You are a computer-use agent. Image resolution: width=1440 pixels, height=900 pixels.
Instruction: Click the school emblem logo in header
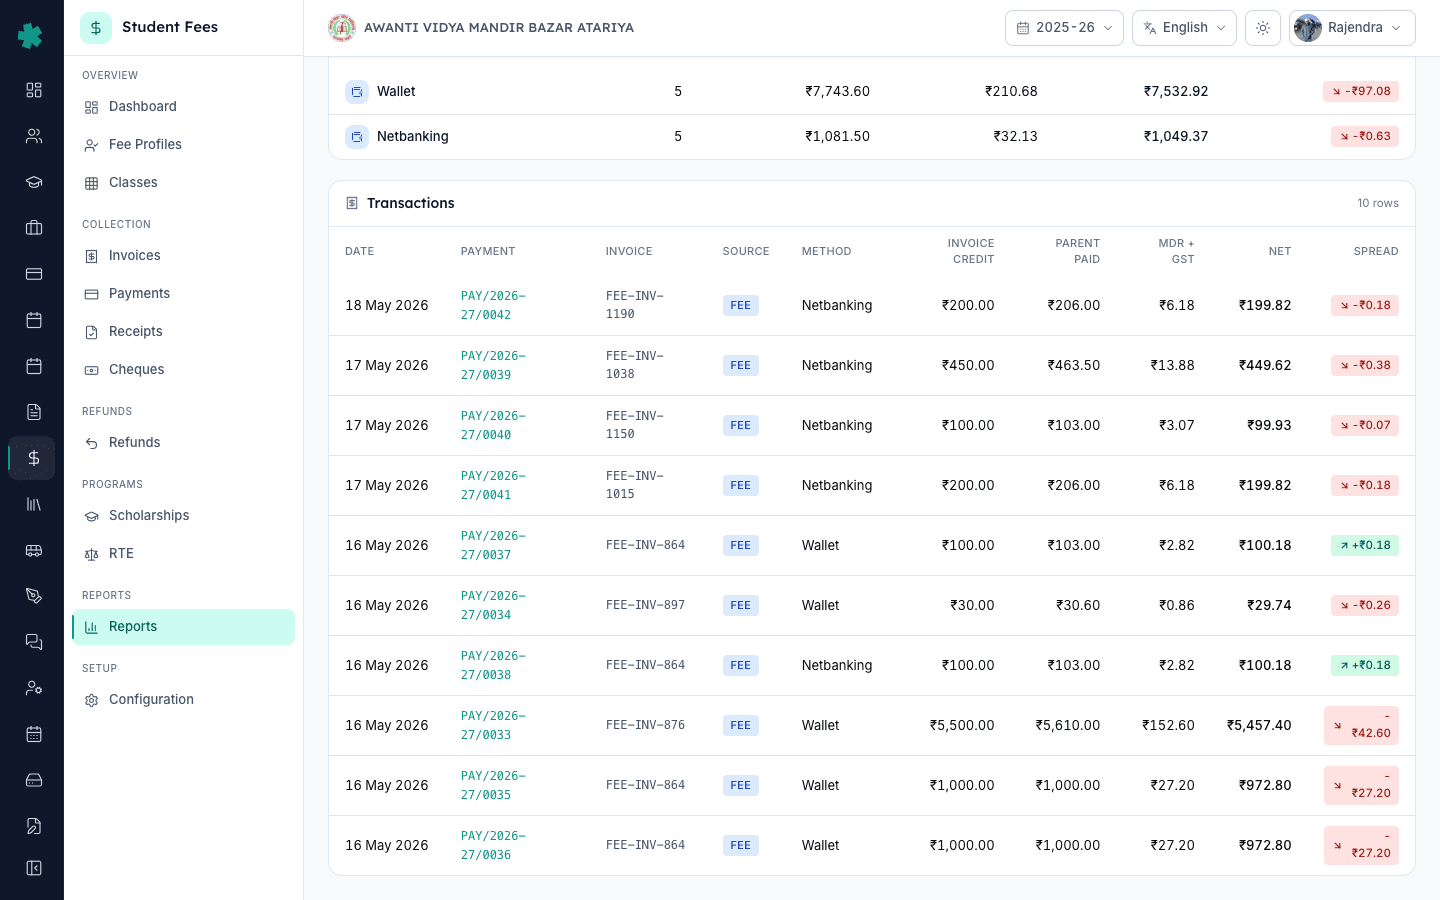pyautogui.click(x=342, y=28)
